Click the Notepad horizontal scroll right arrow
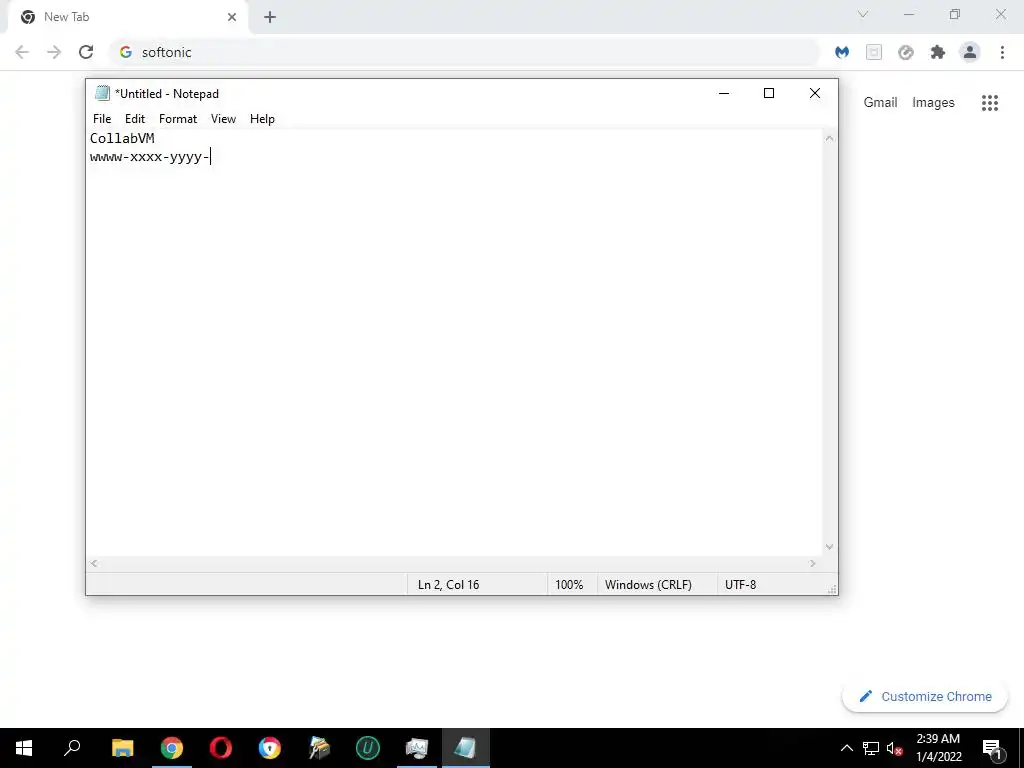 click(813, 563)
